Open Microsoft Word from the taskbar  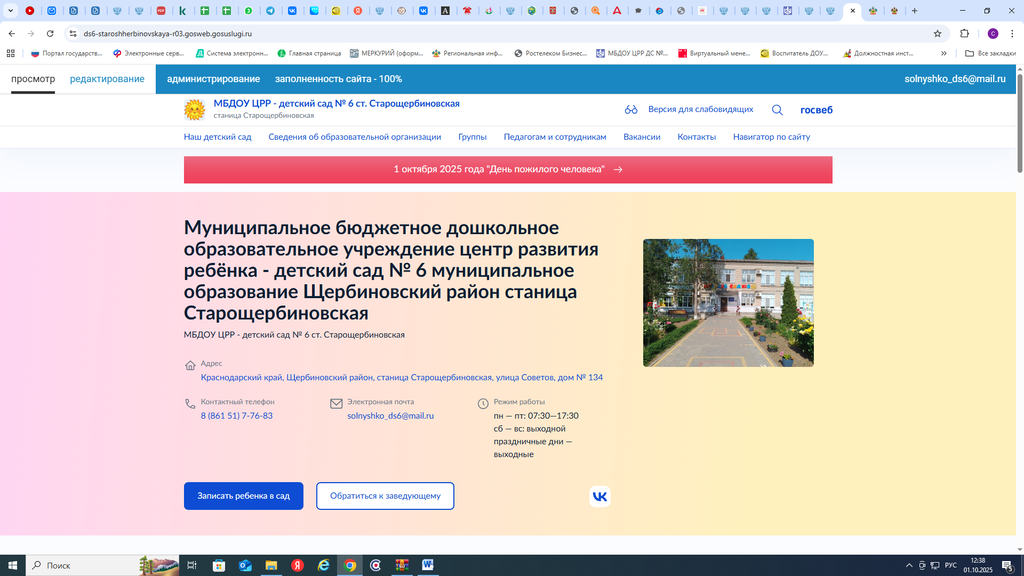[x=428, y=565]
